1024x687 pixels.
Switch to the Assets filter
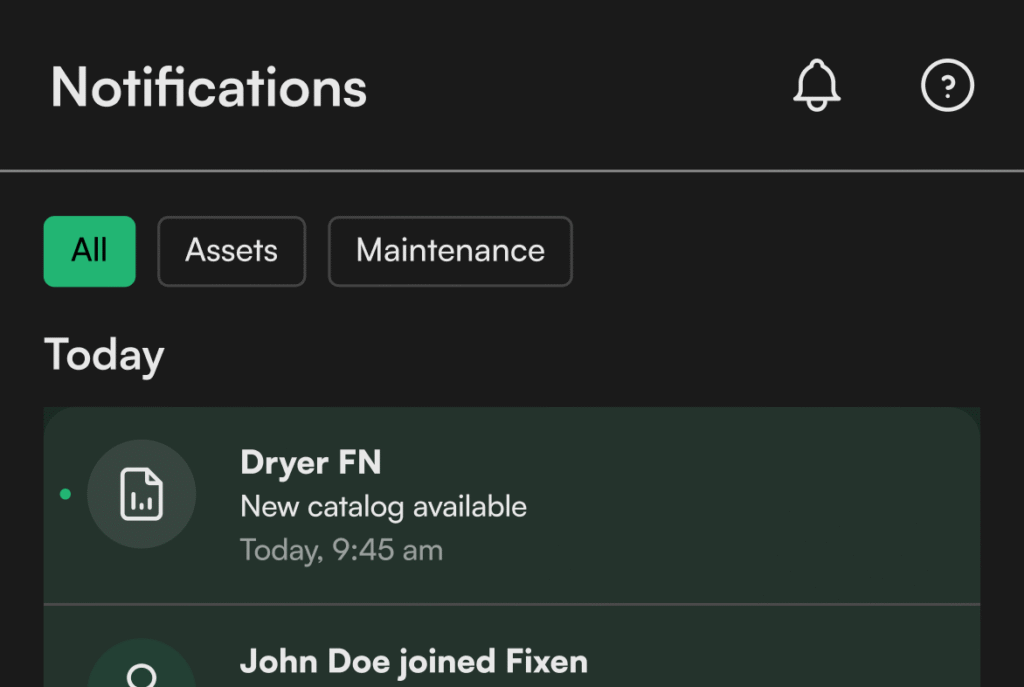tap(231, 251)
